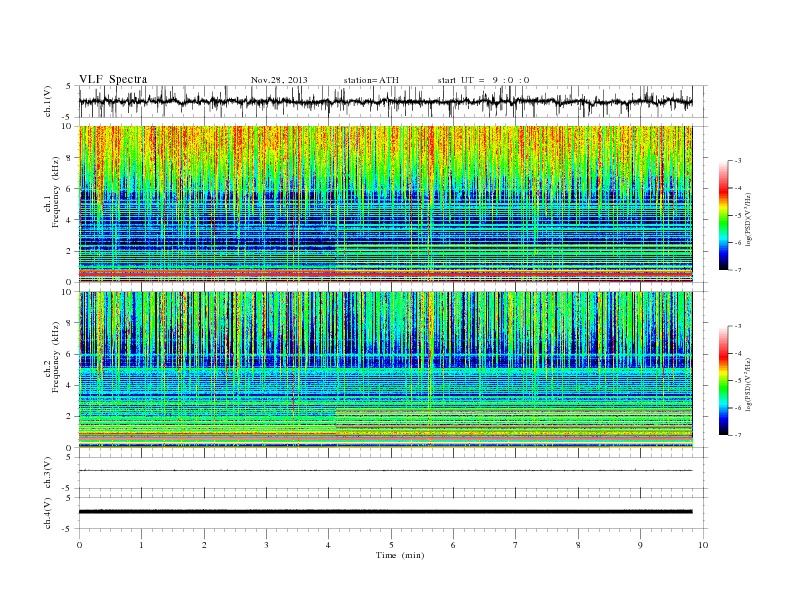Click the time axis tick label "9"
The width and height of the screenshot is (792, 612).
(x=640, y=545)
